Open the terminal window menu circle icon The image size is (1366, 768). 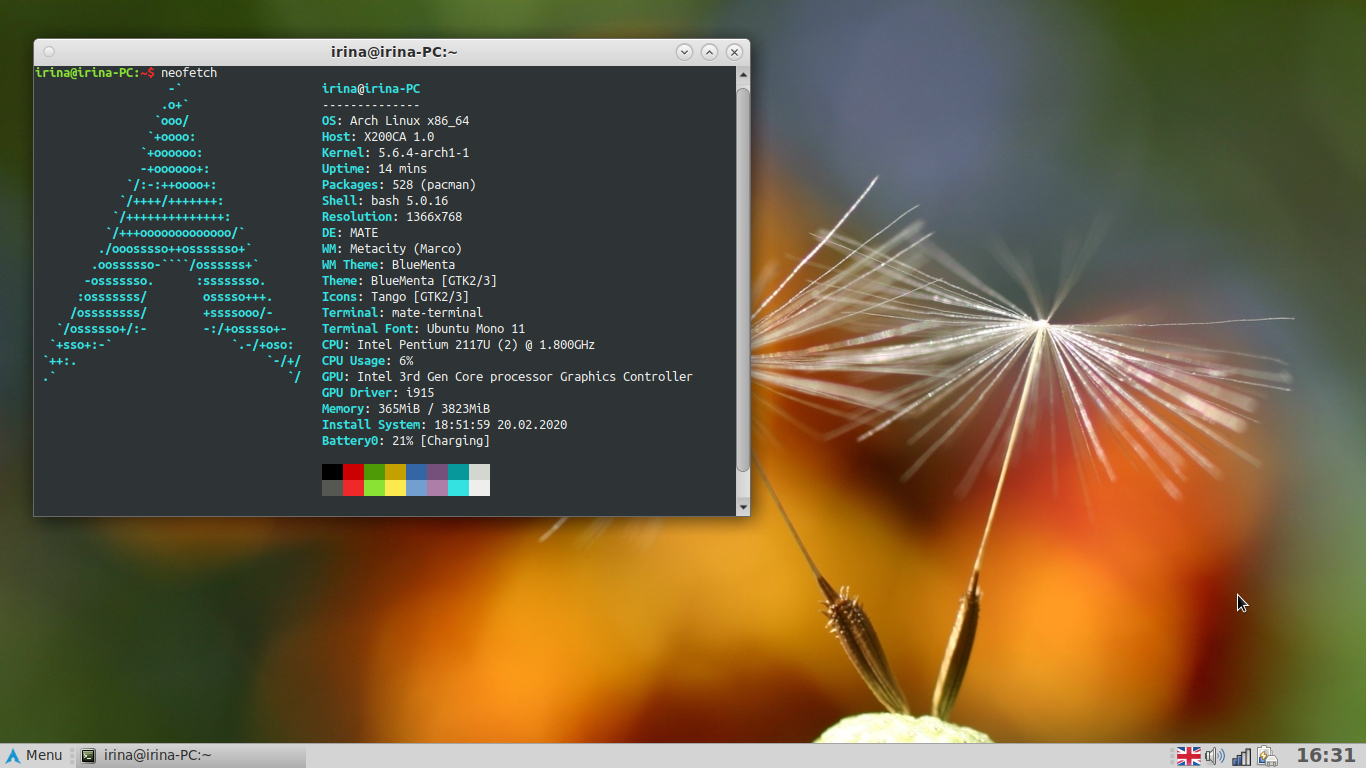(49, 52)
